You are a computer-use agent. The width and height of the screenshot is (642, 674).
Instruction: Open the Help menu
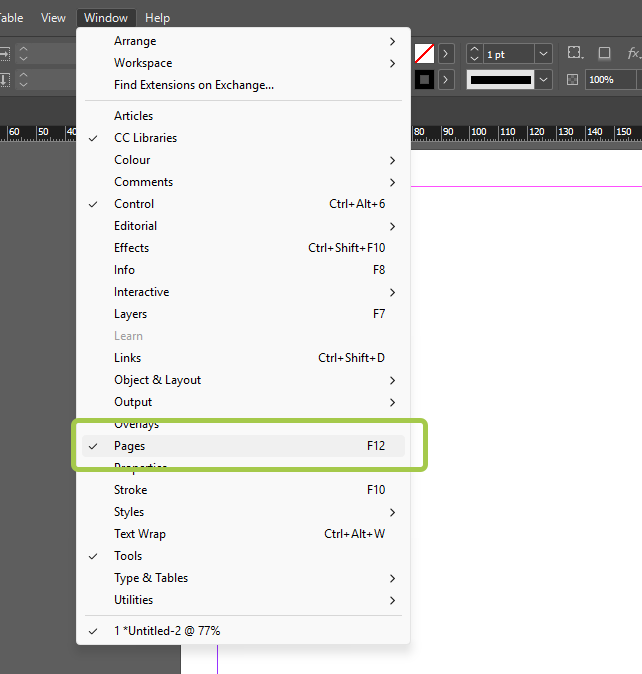[x=157, y=18]
